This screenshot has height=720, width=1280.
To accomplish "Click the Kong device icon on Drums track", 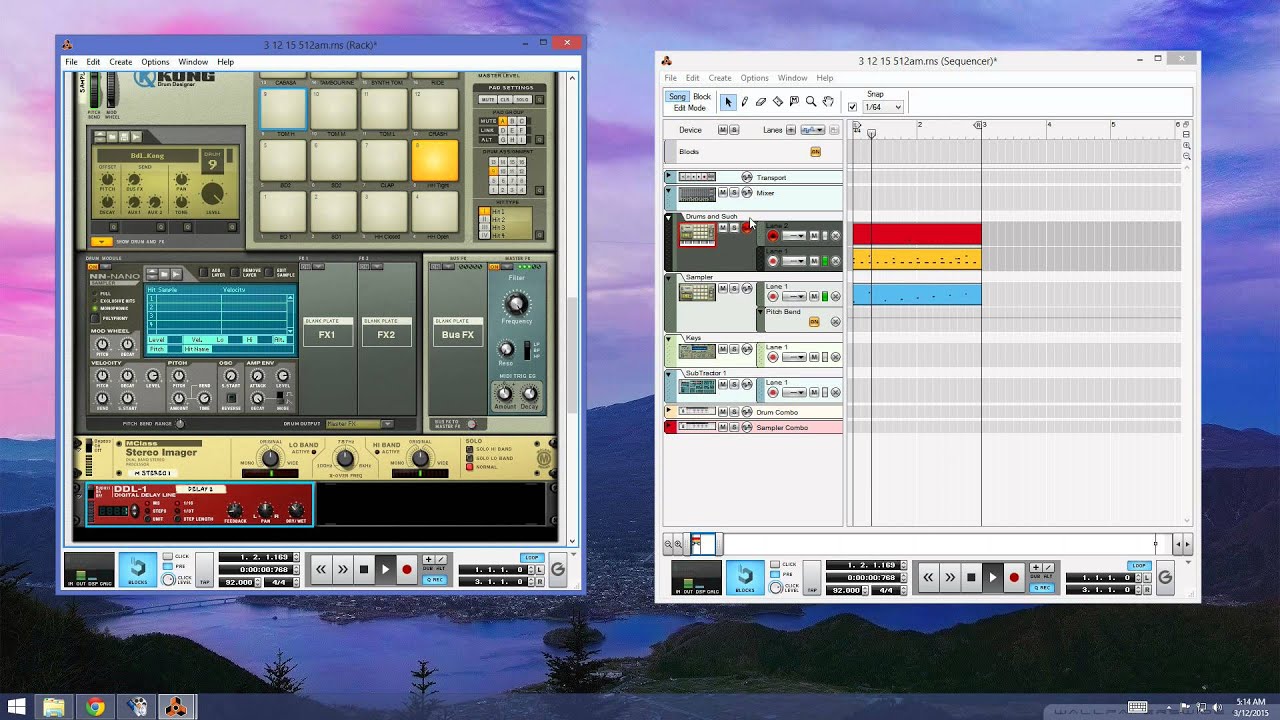I will (697, 235).
